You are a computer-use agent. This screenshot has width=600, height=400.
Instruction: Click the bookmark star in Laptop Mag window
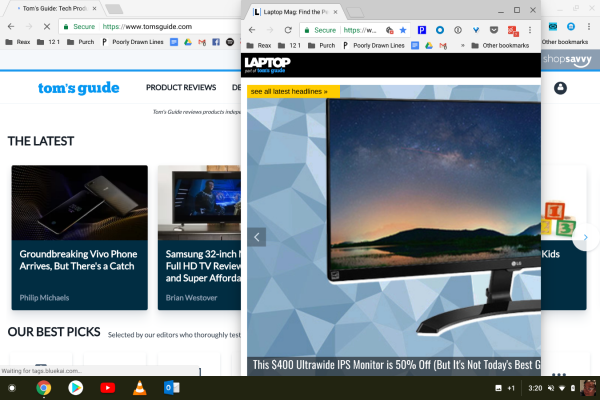pyautogui.click(x=403, y=30)
